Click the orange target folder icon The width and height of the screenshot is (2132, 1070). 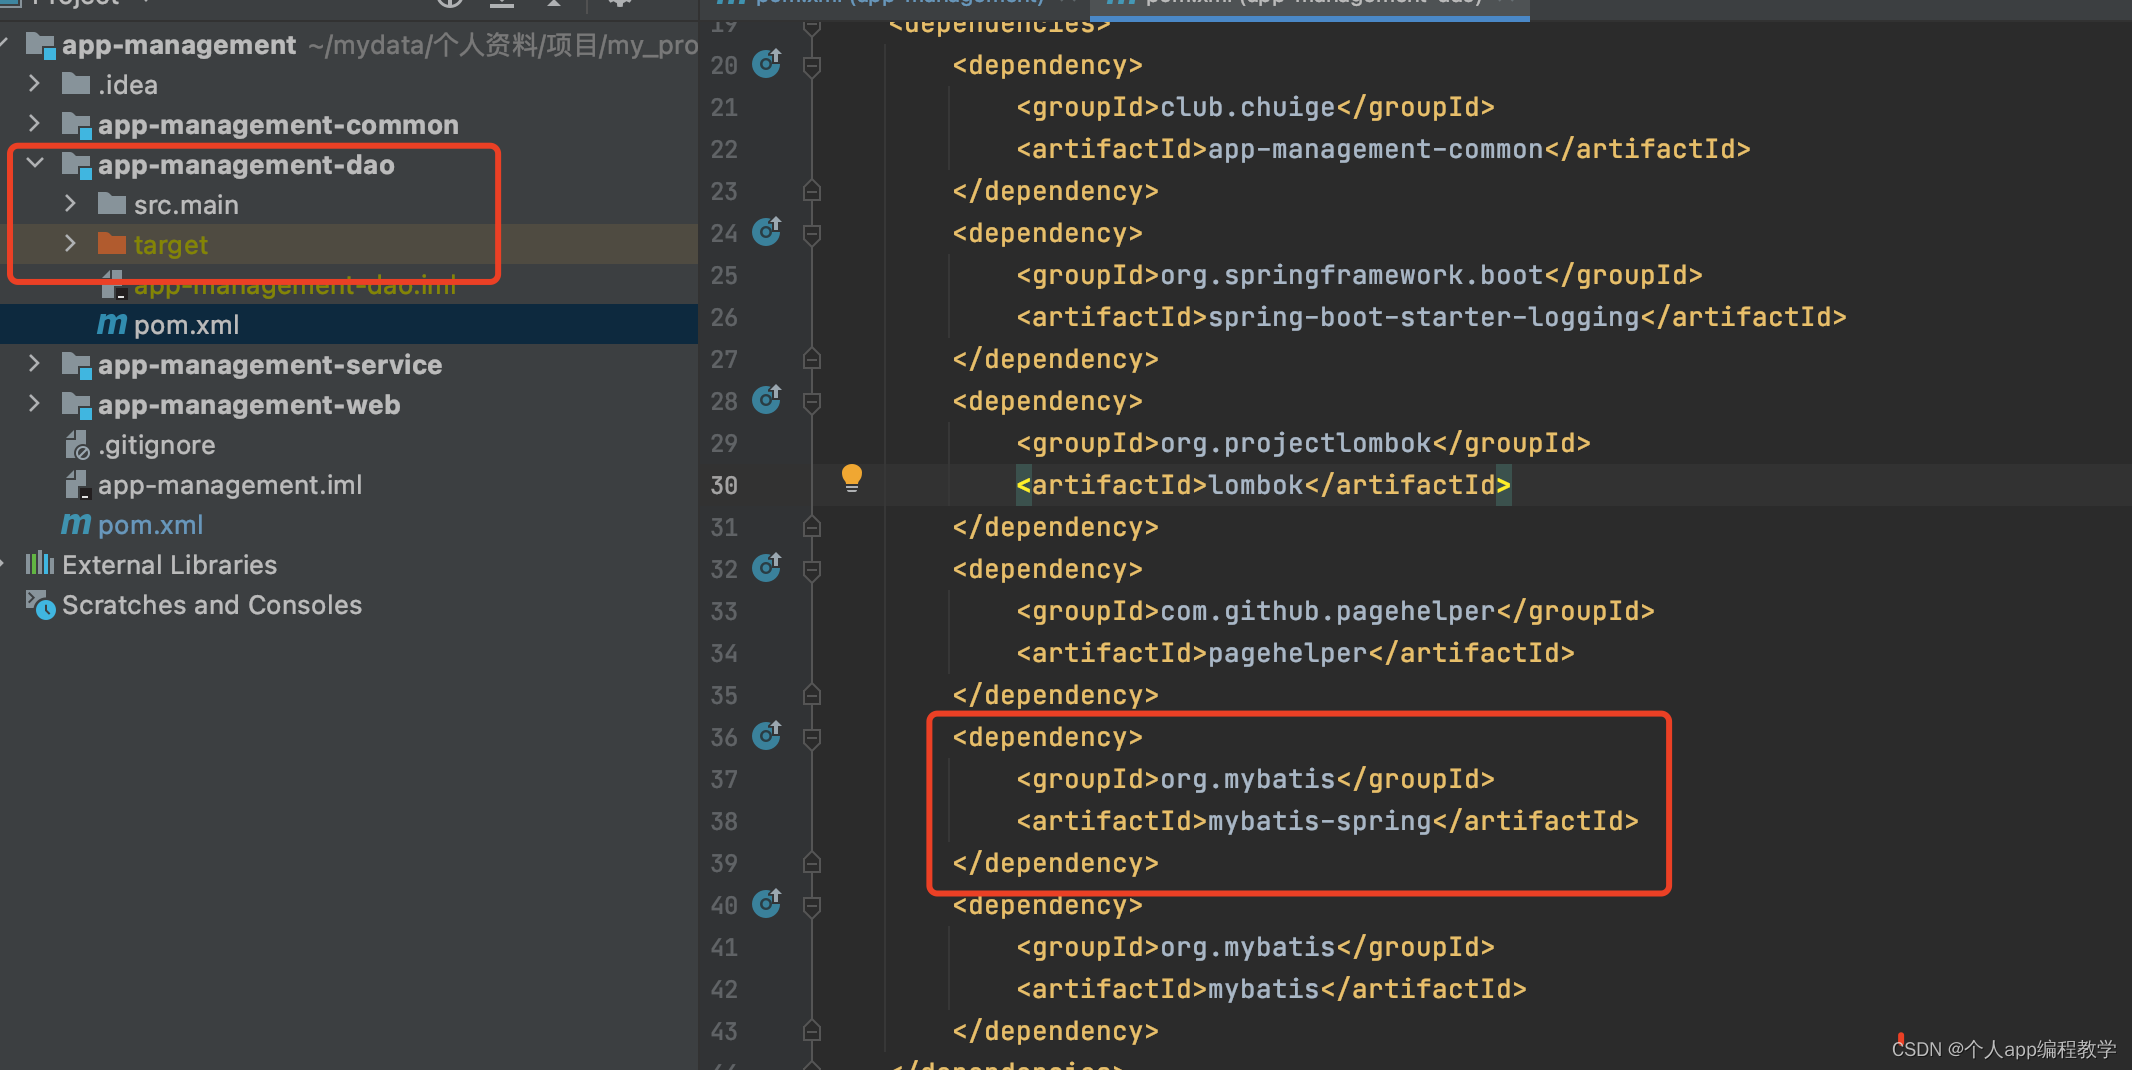click(112, 244)
